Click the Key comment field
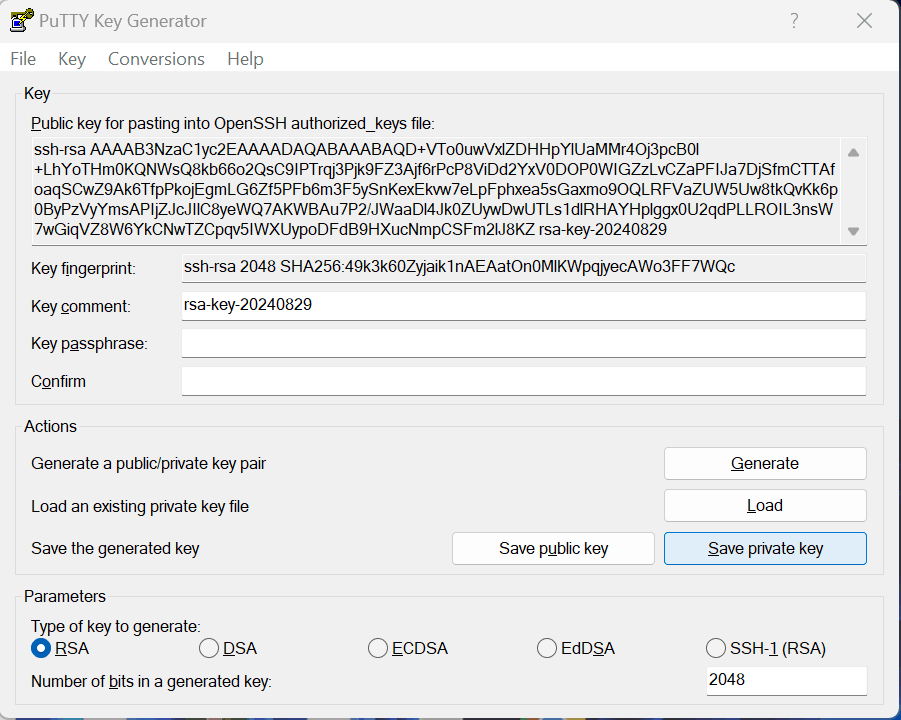 point(523,305)
